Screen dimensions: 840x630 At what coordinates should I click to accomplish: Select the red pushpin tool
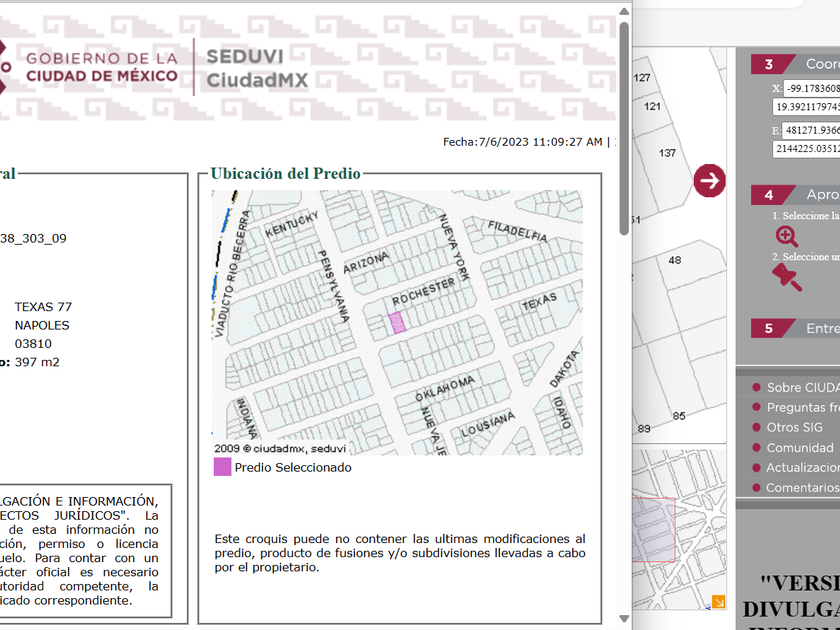786,278
